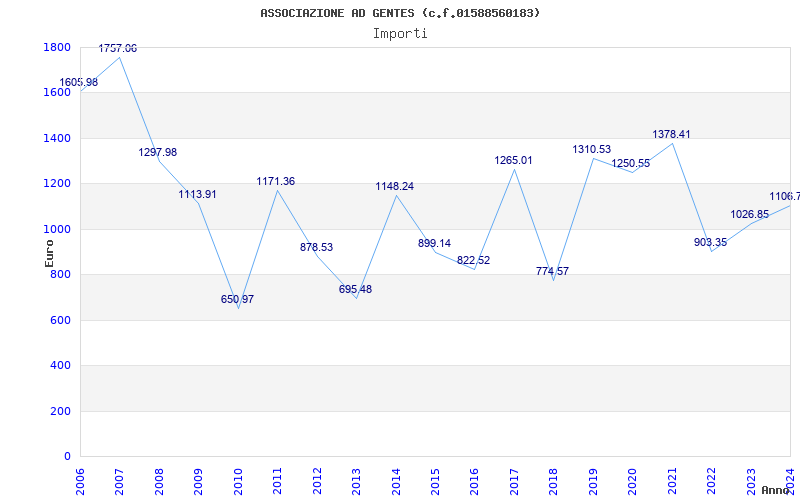Click the 1605.98 data label for 2006
800x500 pixels.
coord(79,82)
